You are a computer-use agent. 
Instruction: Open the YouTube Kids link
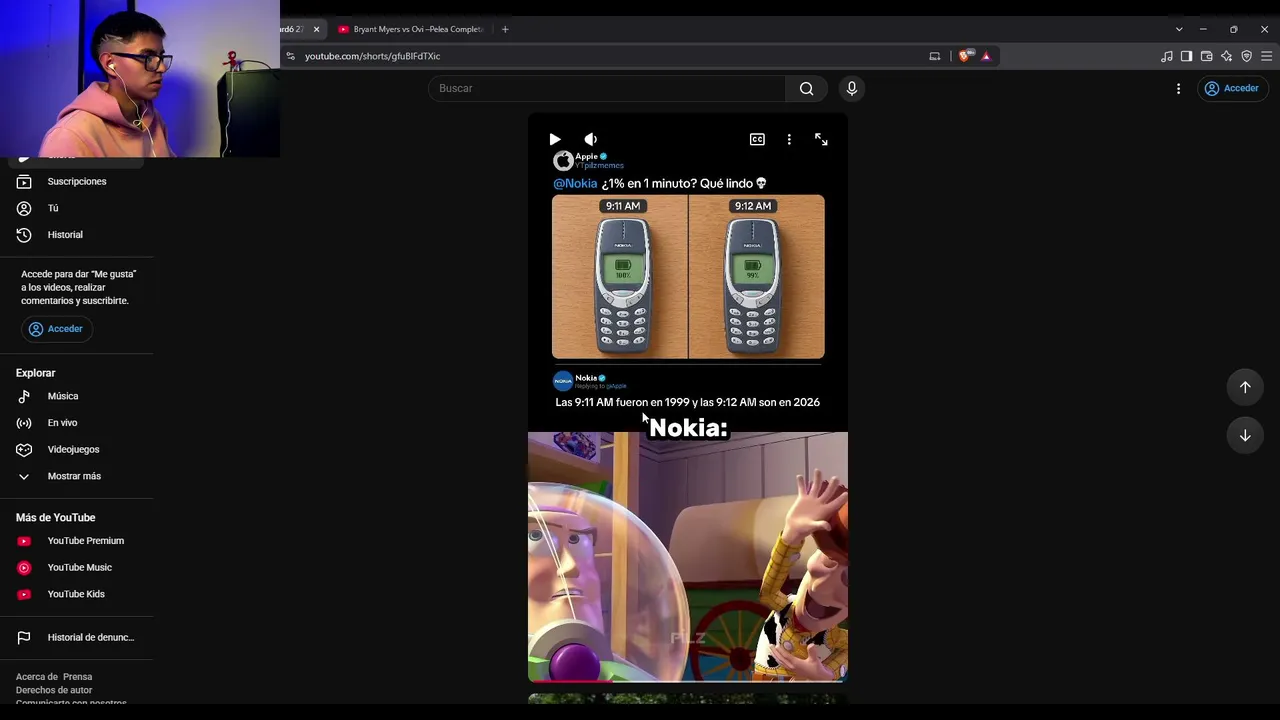(x=77, y=594)
